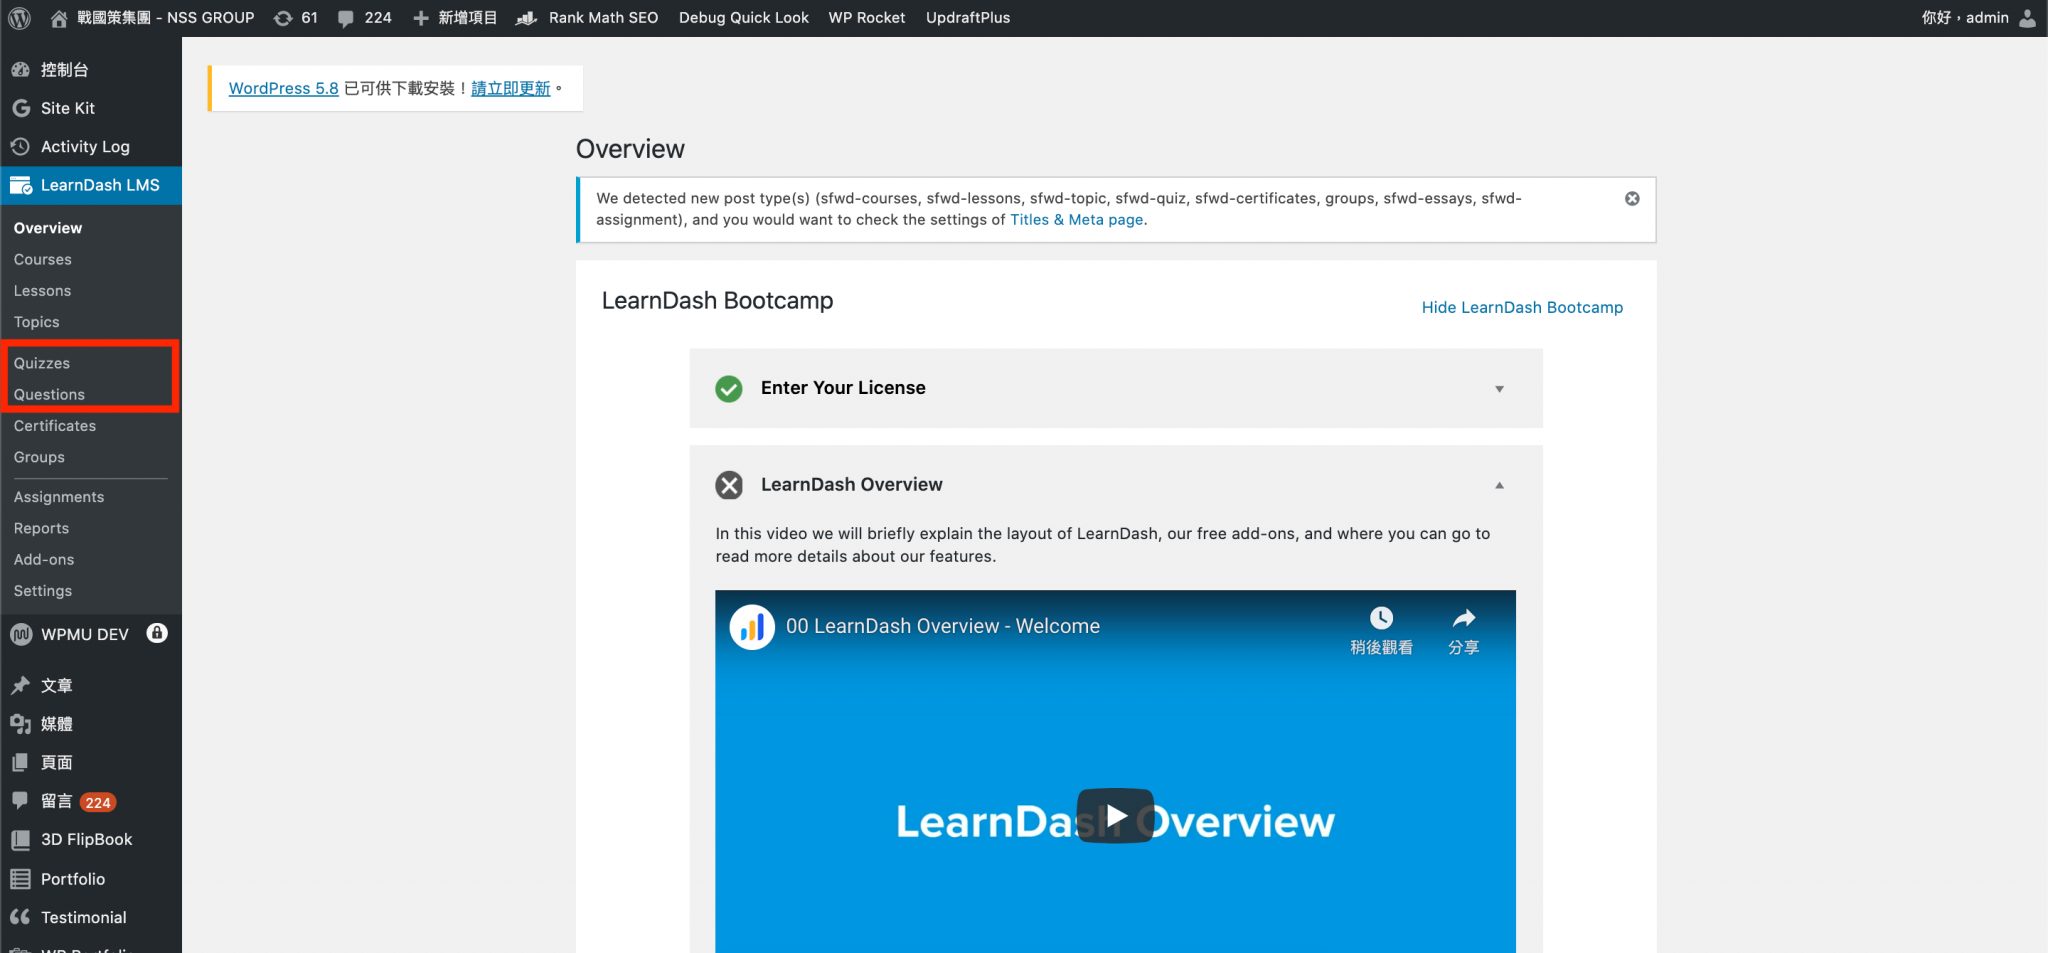Click the Site Kit Google icon

20,108
